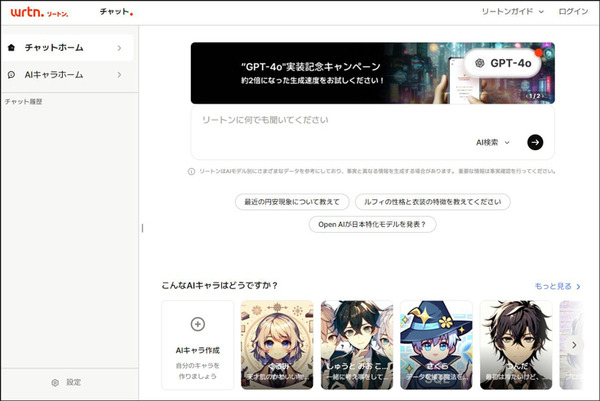Click the home icon beside チャットホーム

tap(12, 47)
